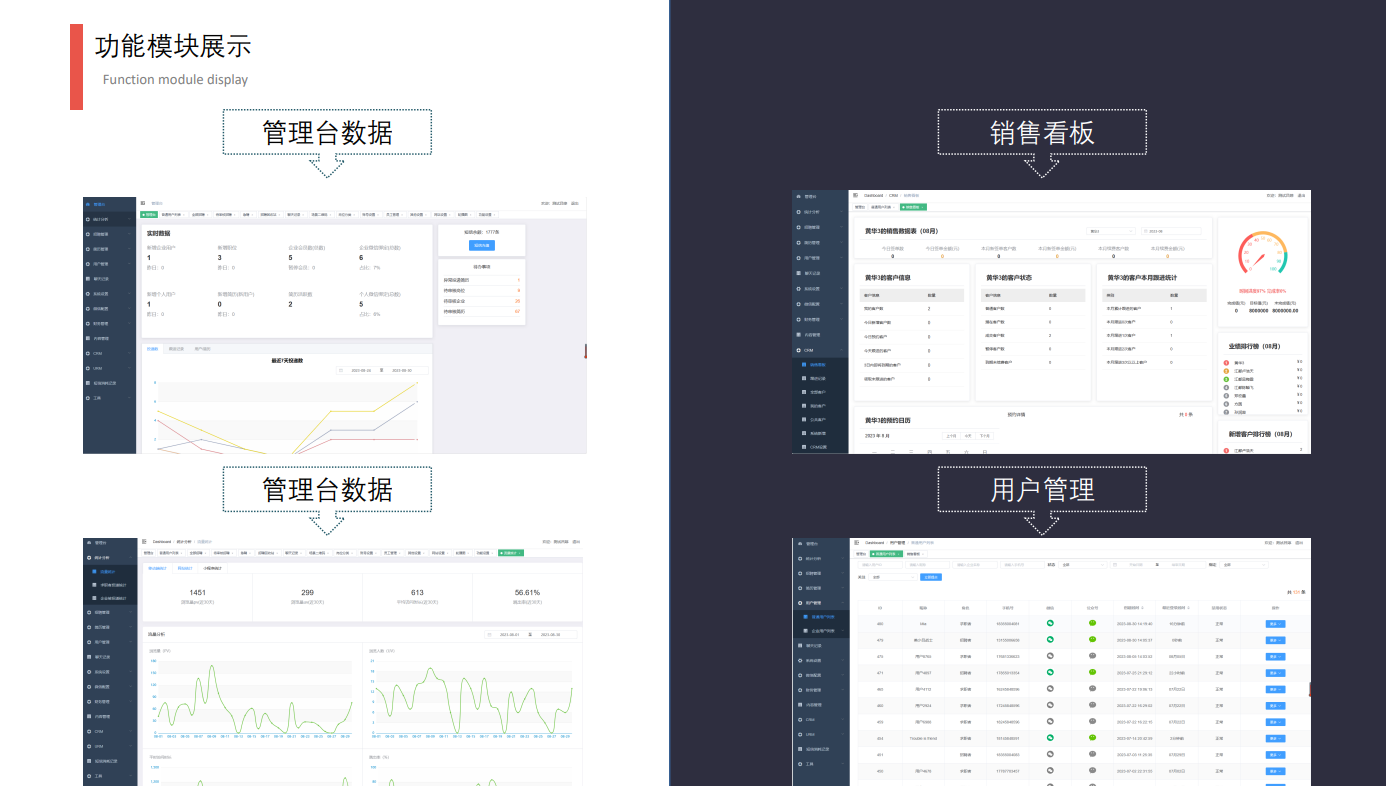Click green WeChat icon in user row 471
Screen dimensions: 1386x786
click(1050, 672)
